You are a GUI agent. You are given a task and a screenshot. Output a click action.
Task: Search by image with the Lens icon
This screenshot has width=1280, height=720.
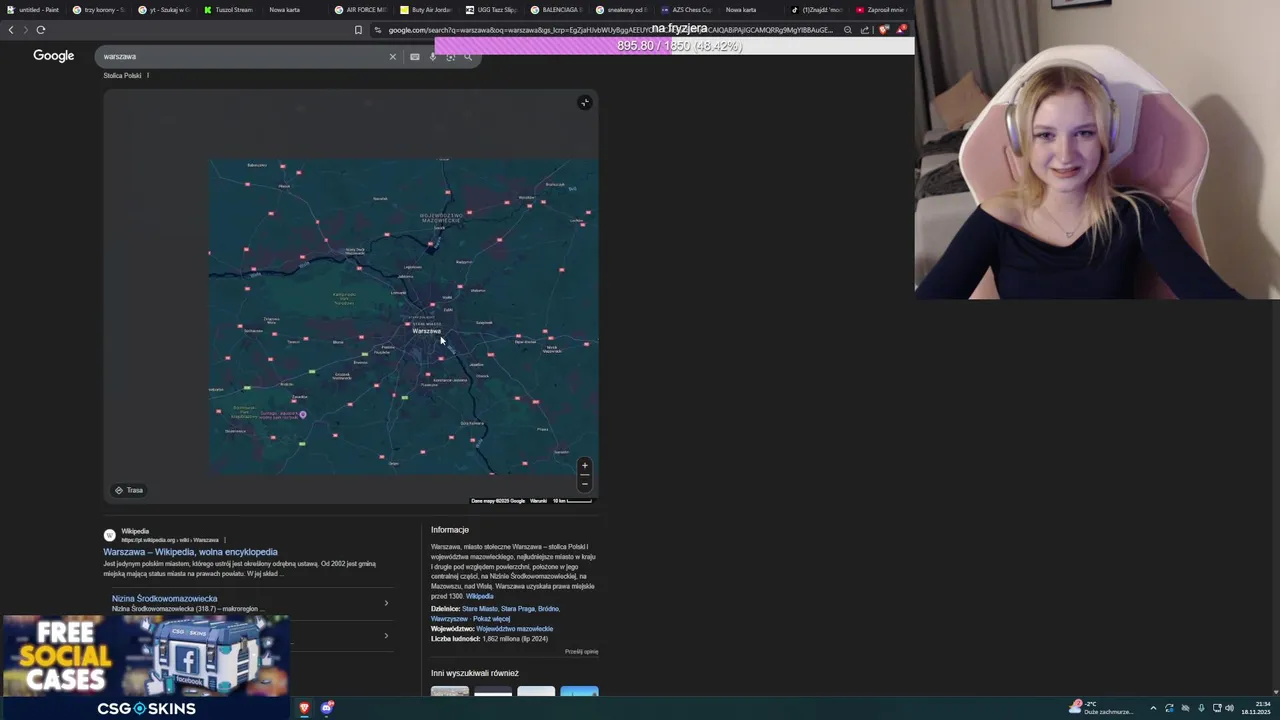450,57
